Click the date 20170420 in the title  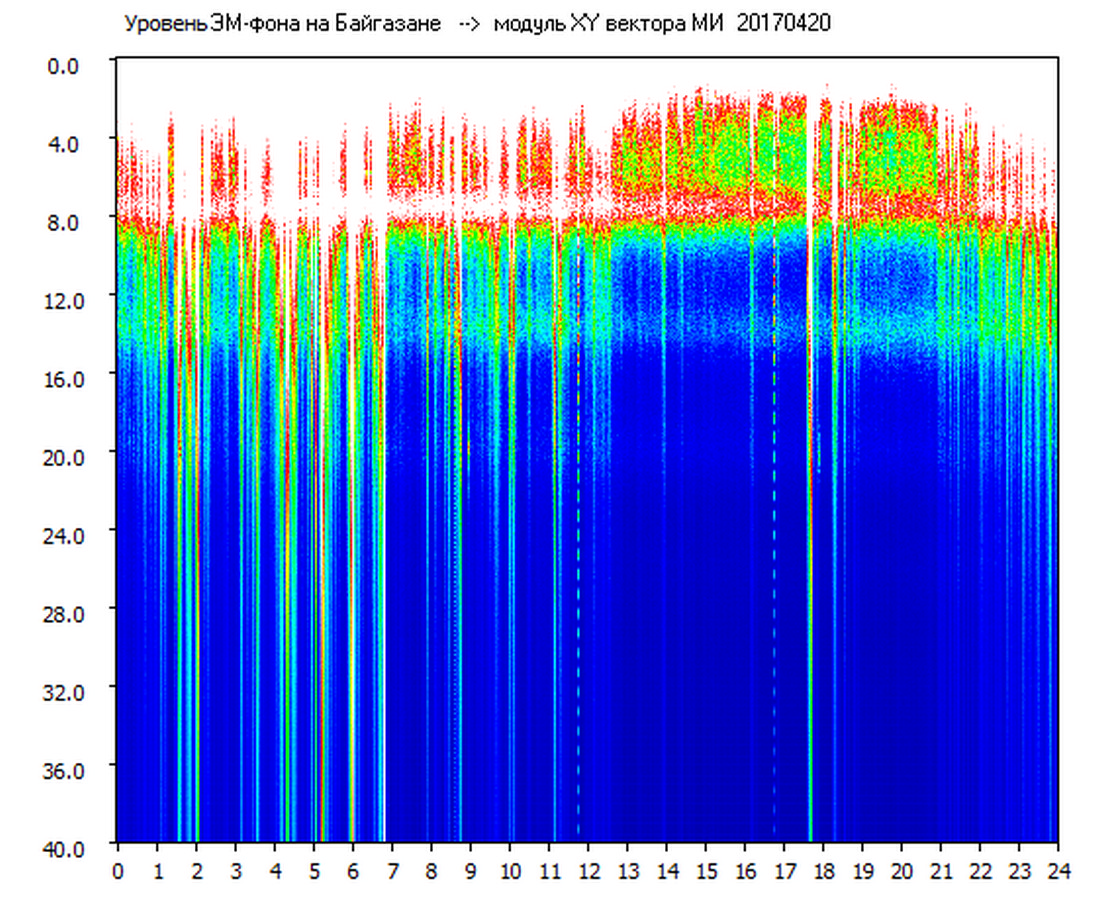[x=783, y=24]
